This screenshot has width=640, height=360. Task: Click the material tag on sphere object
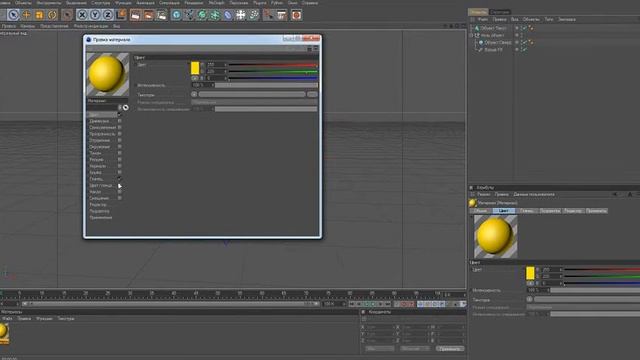531,42
